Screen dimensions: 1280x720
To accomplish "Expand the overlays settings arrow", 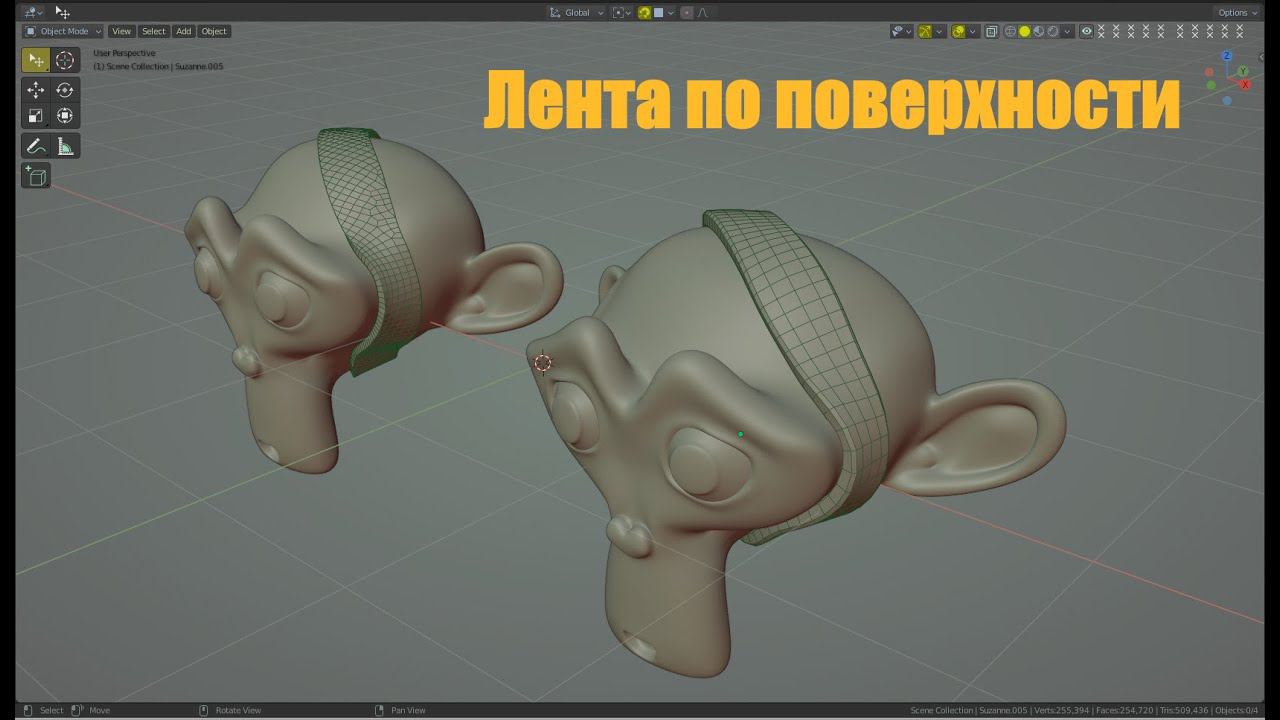I will [x=972, y=31].
